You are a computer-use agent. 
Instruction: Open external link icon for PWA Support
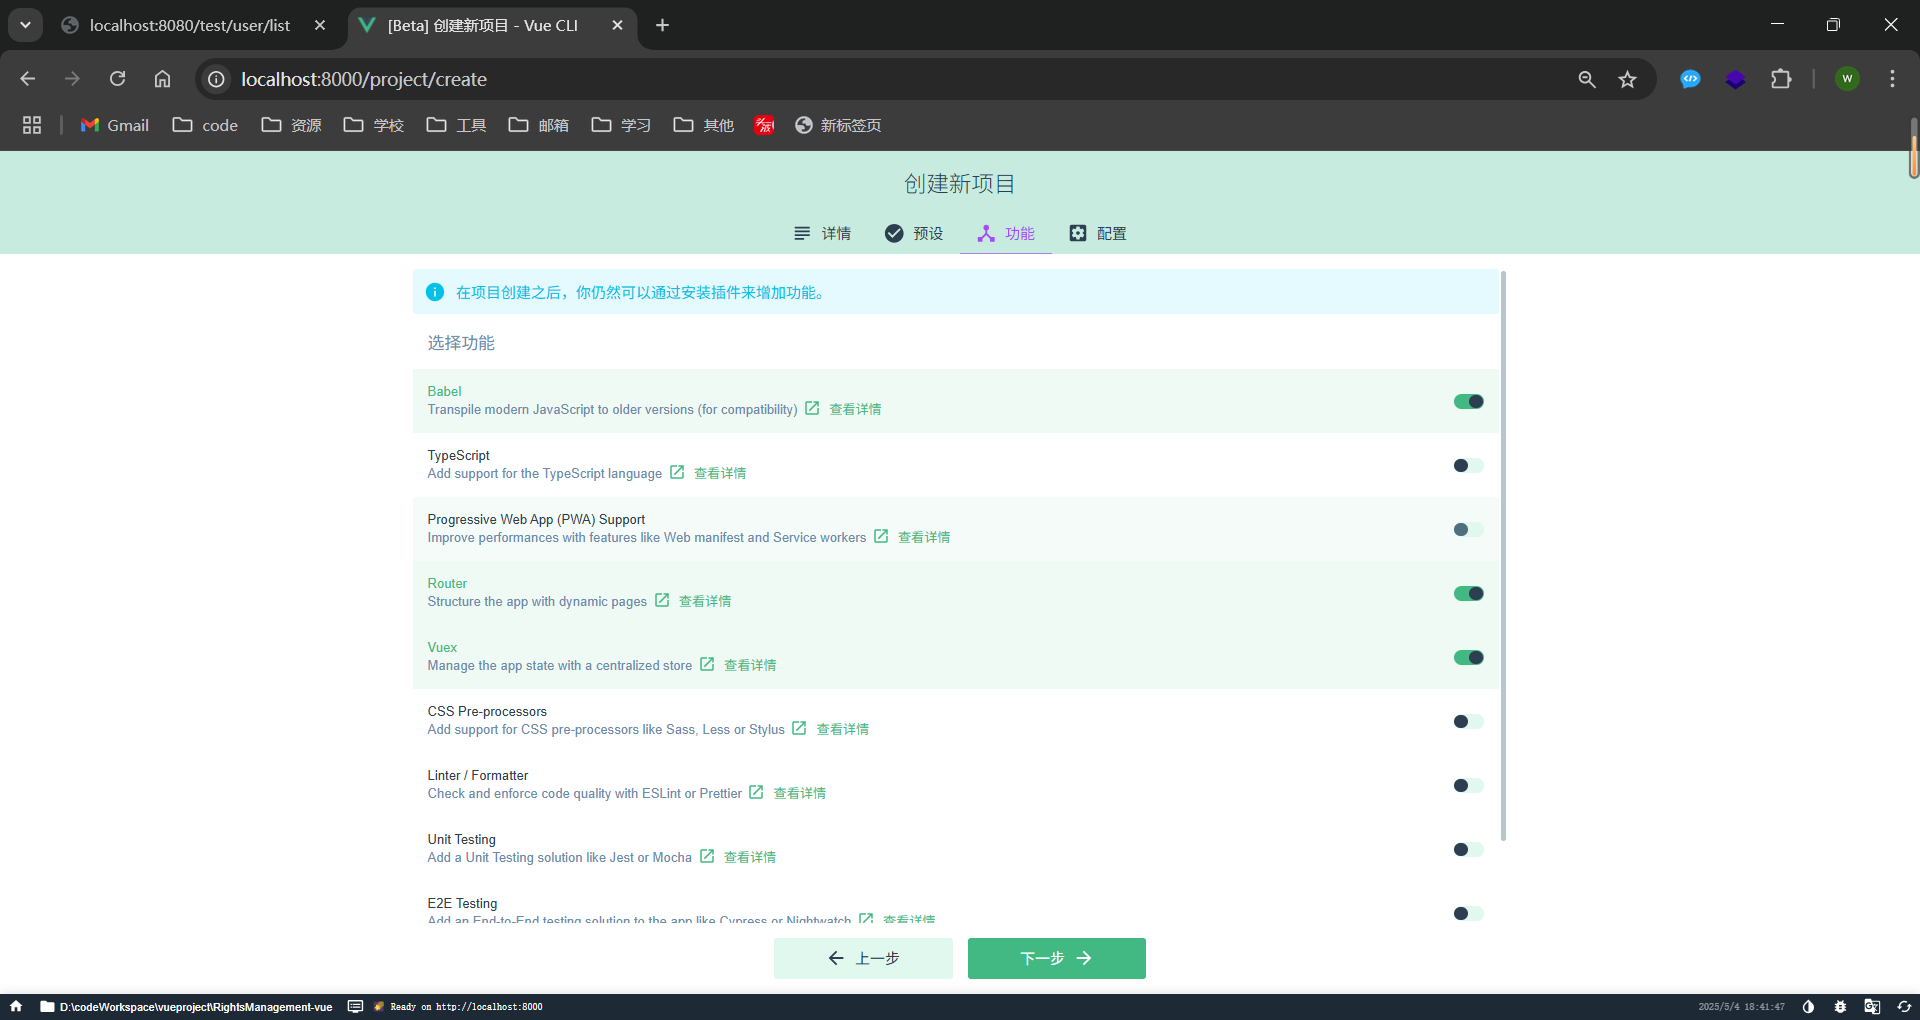coord(881,536)
